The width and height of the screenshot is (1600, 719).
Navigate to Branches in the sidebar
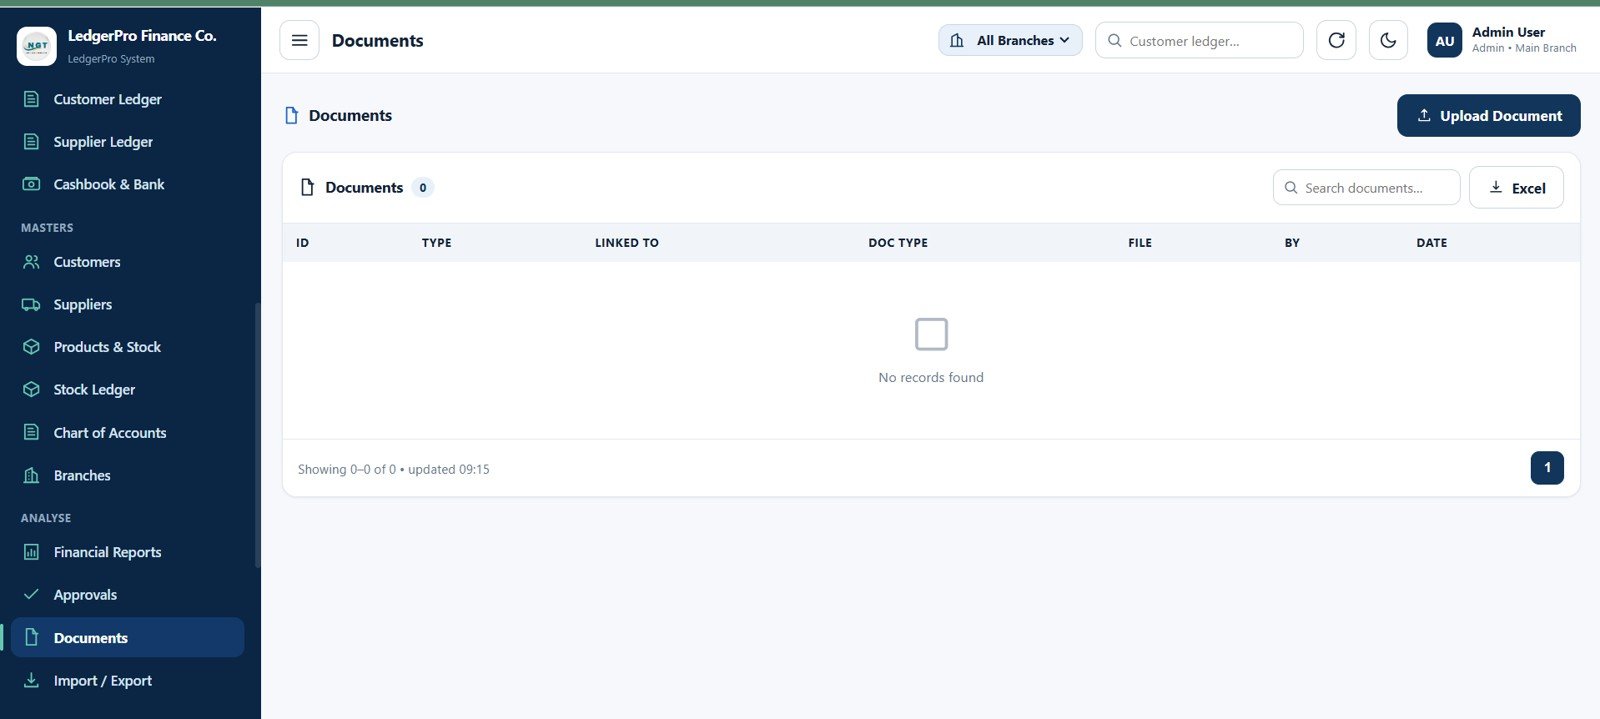(128, 475)
